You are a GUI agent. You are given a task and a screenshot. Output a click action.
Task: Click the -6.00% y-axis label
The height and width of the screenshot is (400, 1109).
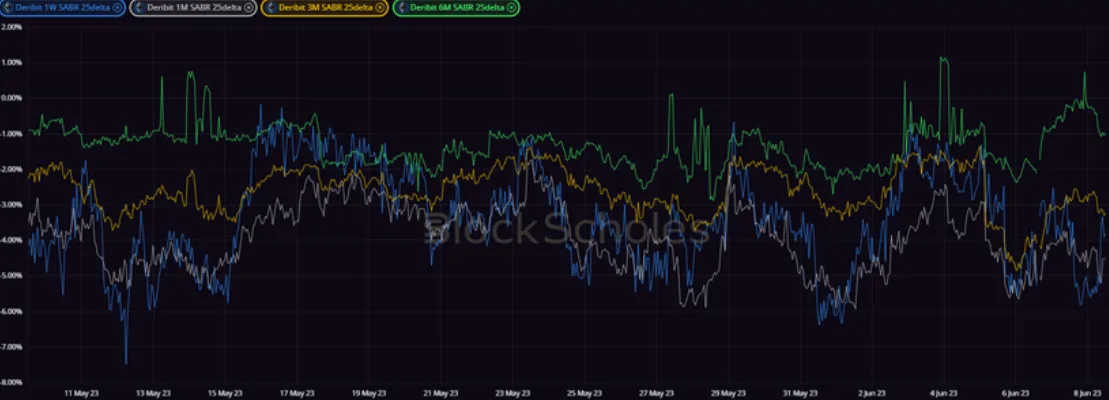coord(13,311)
